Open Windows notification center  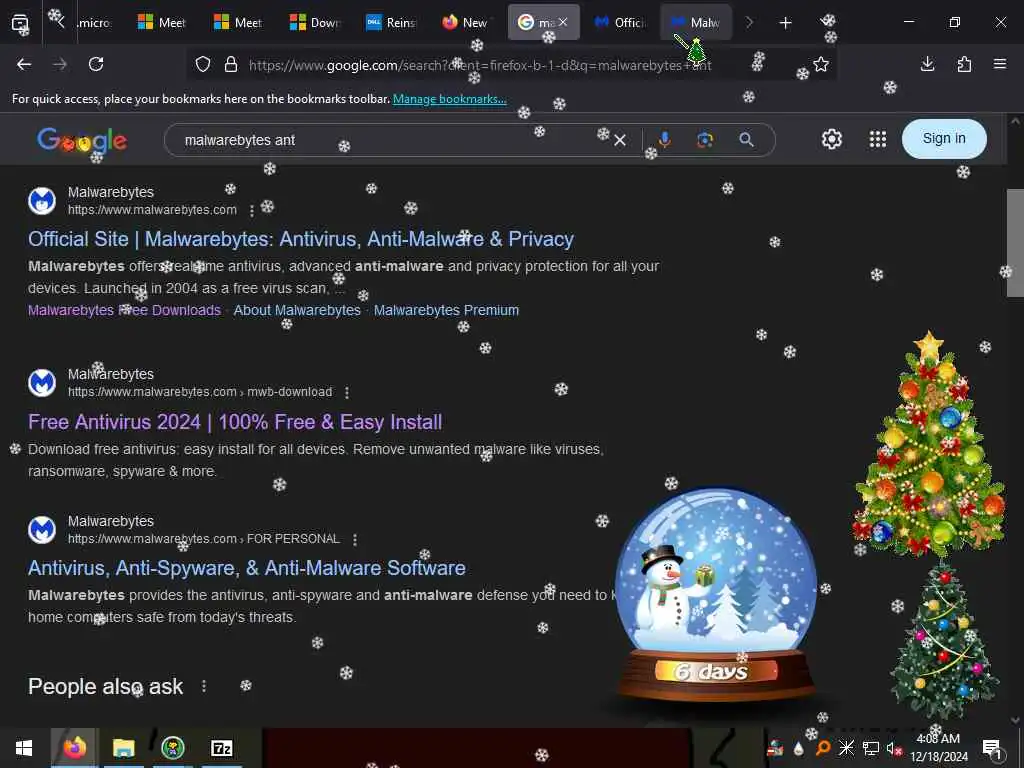pos(992,748)
